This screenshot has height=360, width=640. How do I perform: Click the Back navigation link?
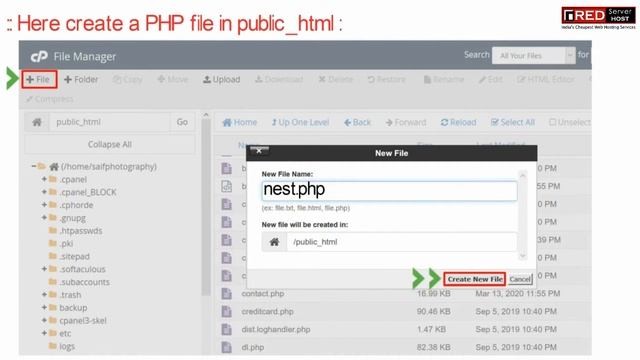point(358,122)
